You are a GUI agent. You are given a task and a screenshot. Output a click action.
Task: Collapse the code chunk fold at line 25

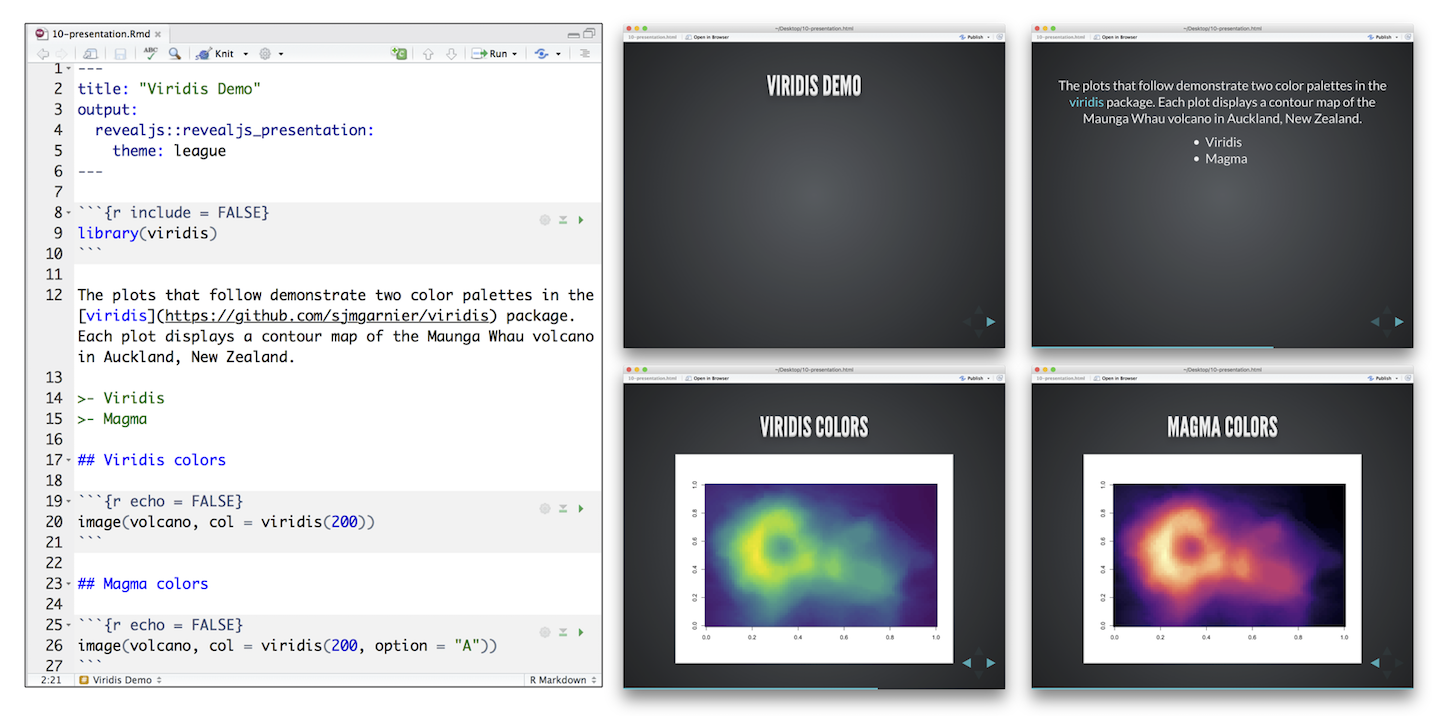coord(69,625)
